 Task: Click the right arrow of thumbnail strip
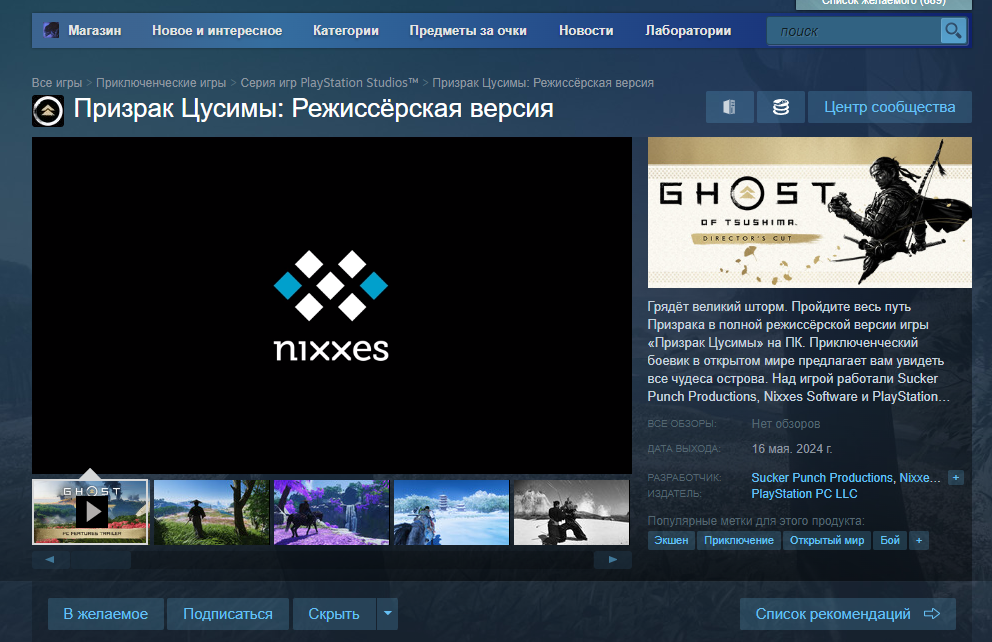[612, 559]
